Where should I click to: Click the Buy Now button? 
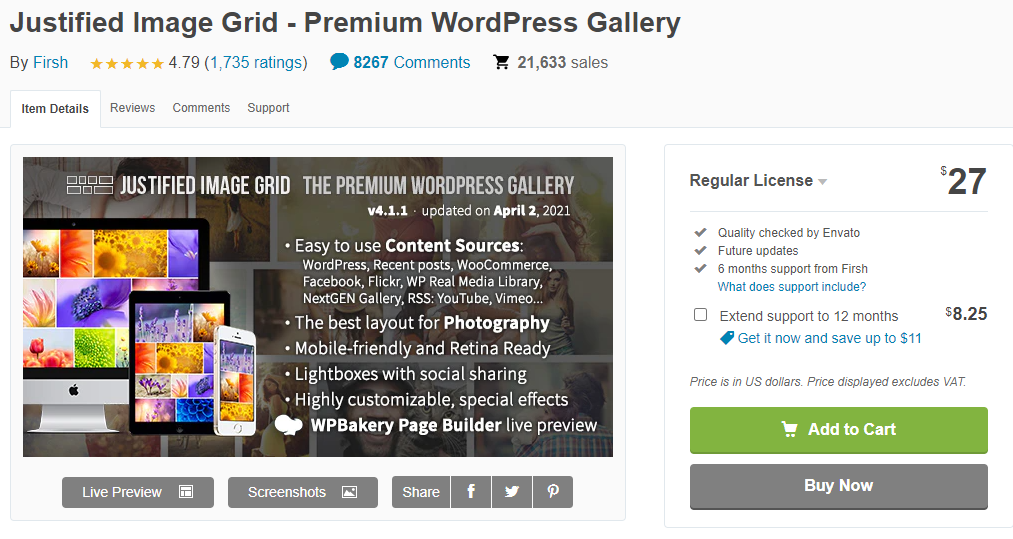click(x=839, y=486)
